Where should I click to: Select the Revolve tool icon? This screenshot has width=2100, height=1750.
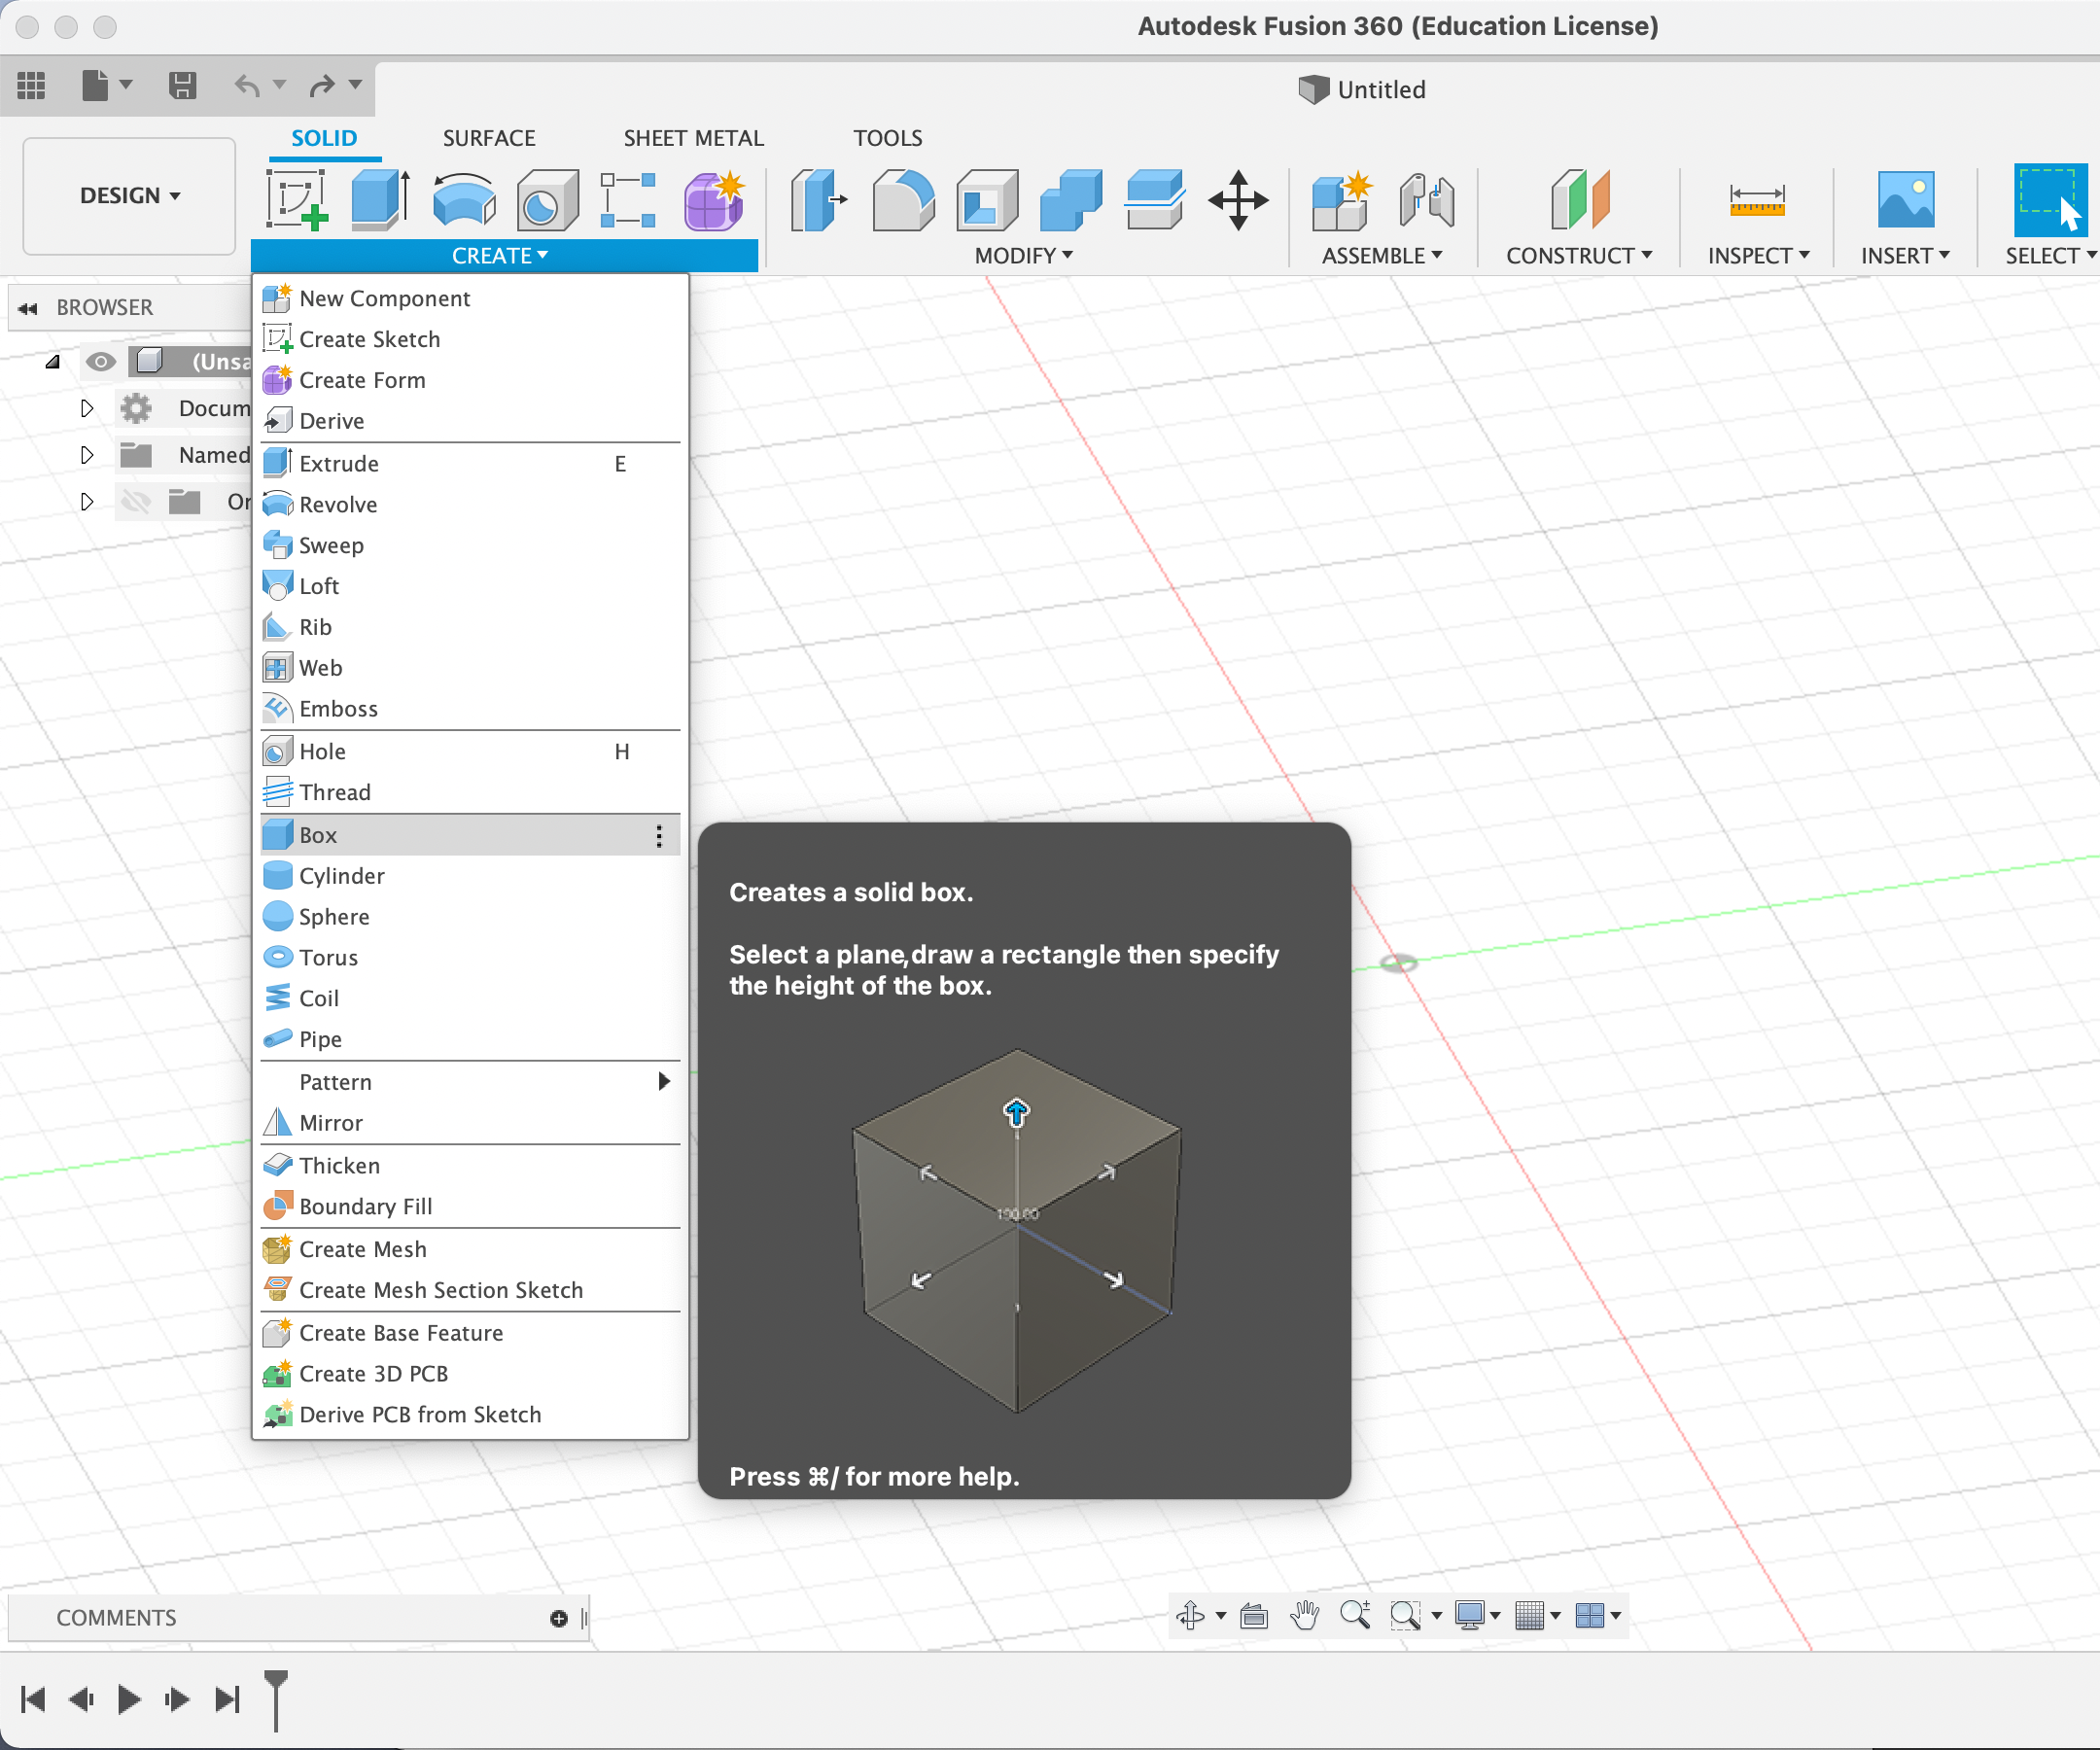tap(464, 198)
